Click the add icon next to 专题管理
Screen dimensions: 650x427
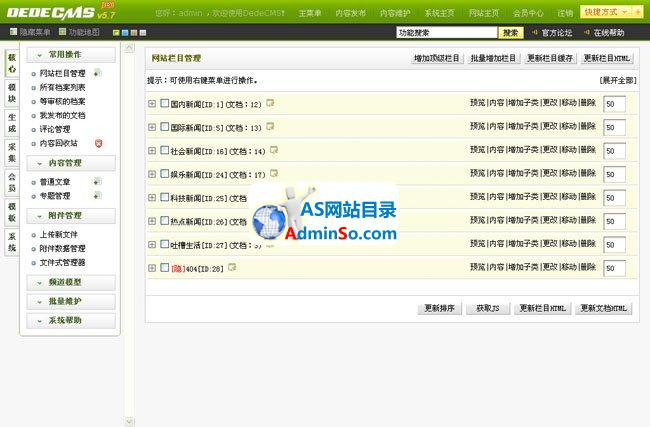pyautogui.click(x=97, y=196)
